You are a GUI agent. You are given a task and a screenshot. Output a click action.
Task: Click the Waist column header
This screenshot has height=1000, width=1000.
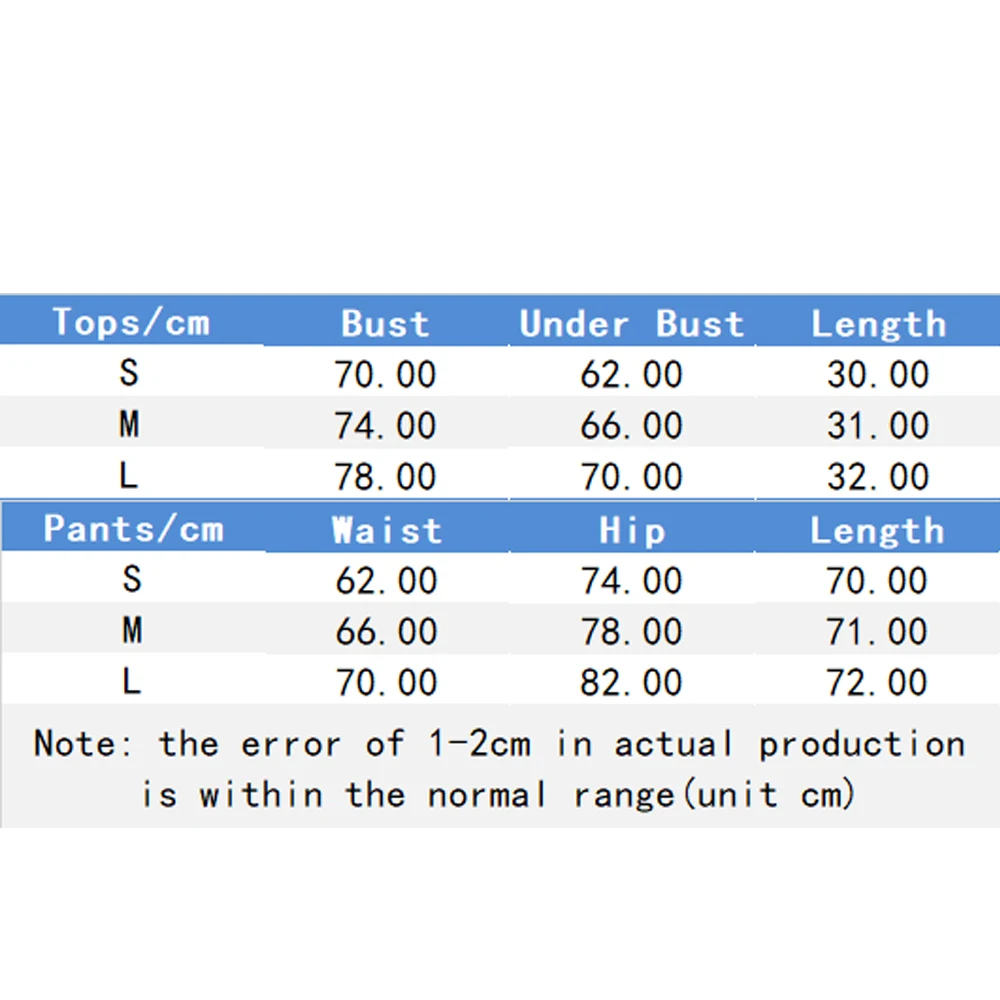(386, 529)
